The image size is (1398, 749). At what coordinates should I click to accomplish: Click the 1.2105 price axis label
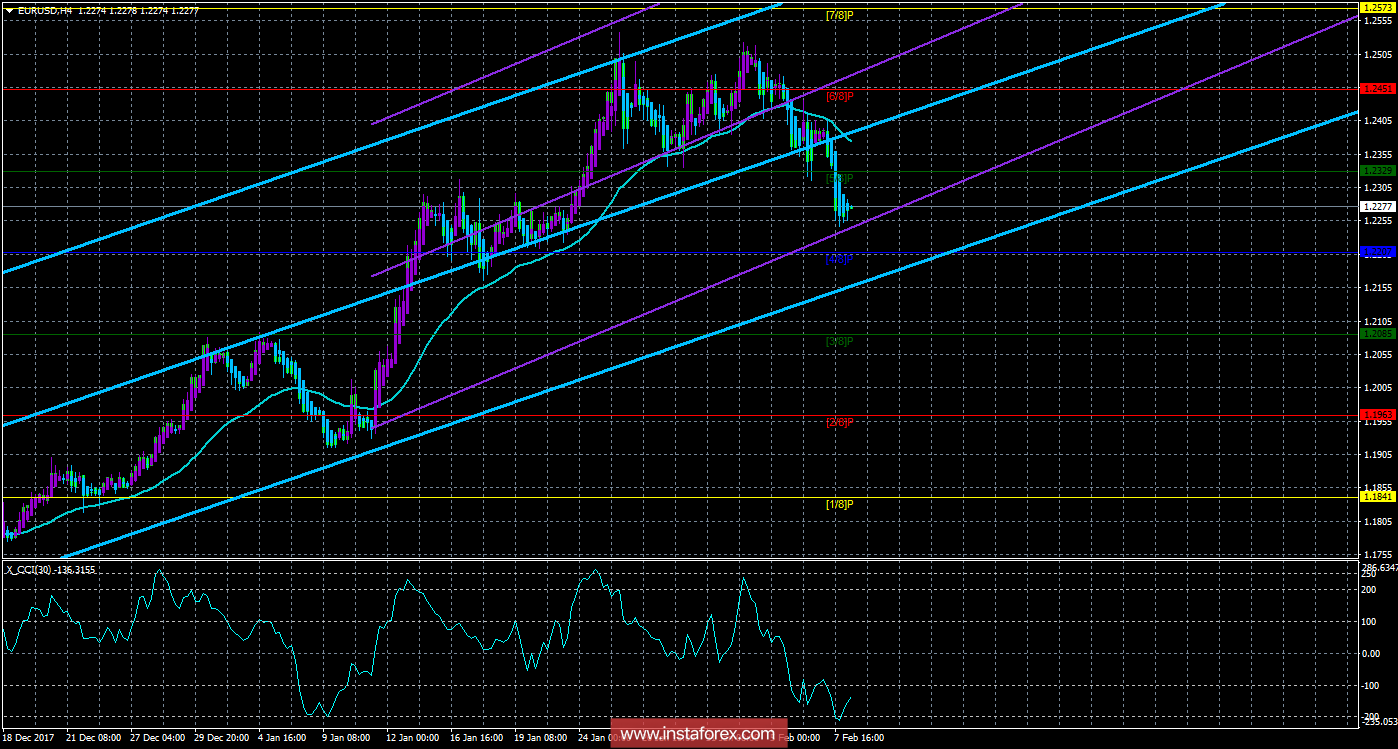tap(1378, 321)
